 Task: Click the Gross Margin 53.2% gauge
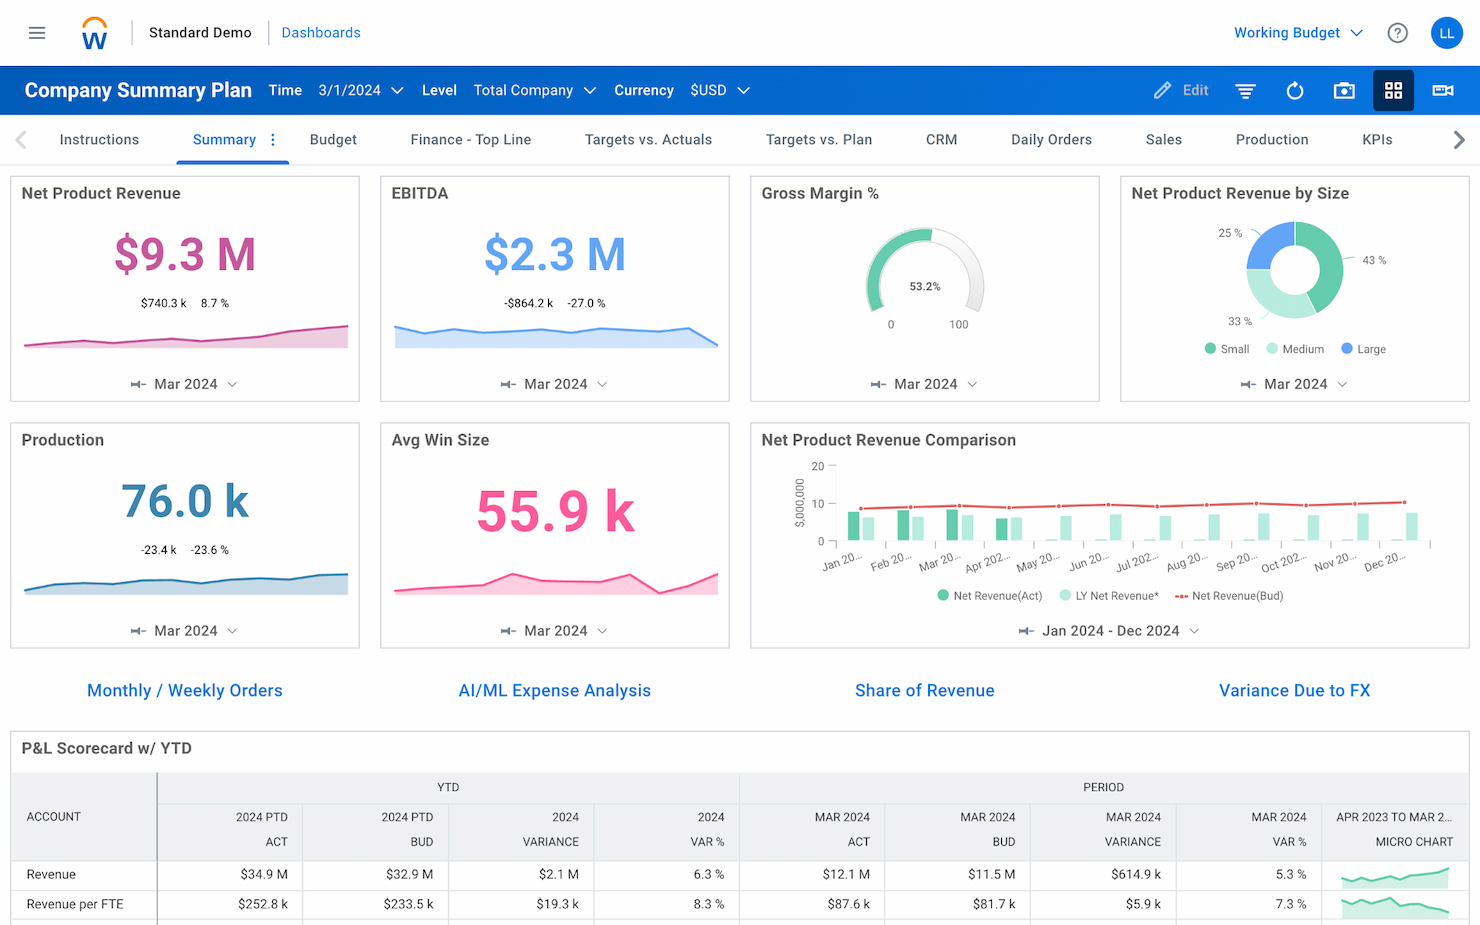[925, 272]
